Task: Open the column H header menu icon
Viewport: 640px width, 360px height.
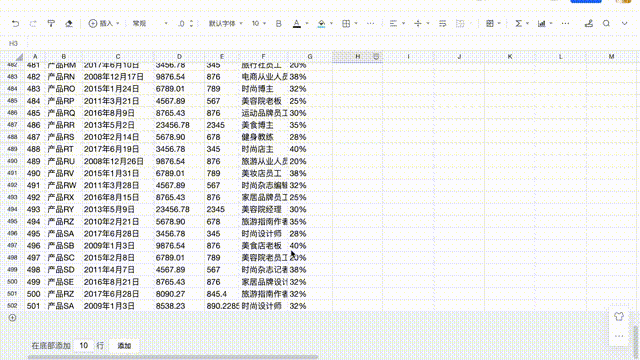Action: (376, 57)
